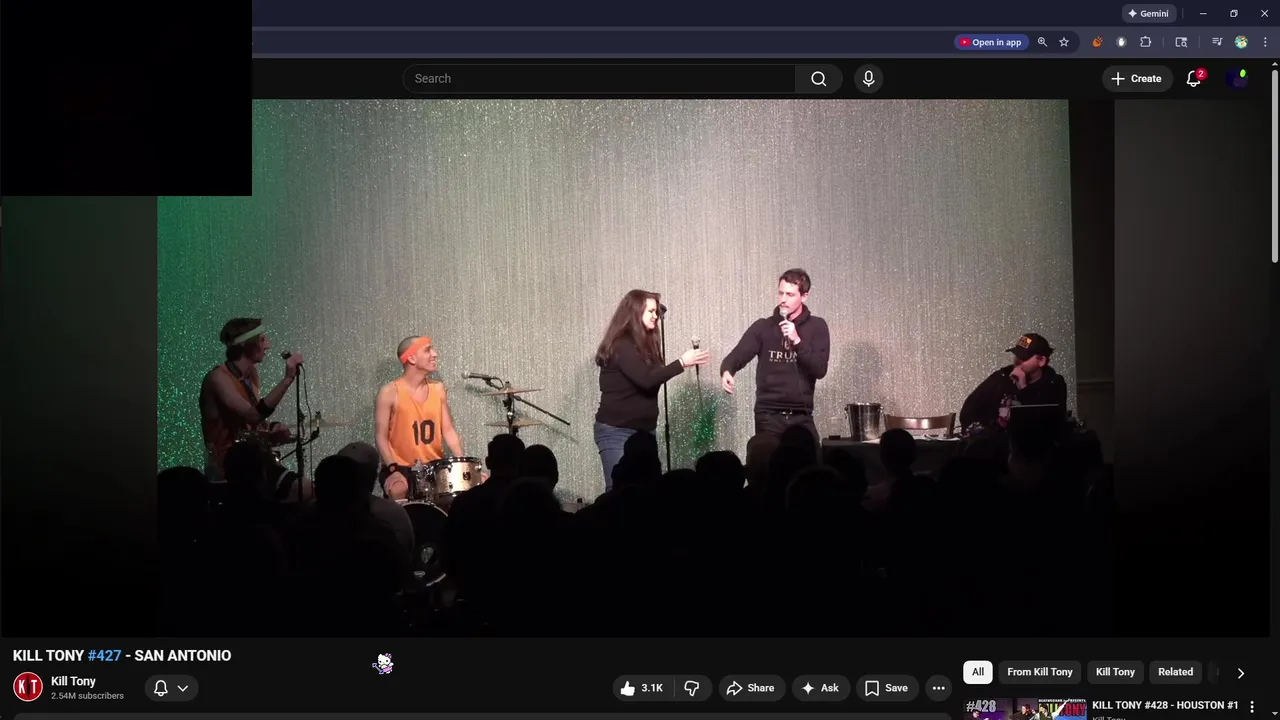The image size is (1280, 720).
Task: Click the video player to pause
Action: 634,367
